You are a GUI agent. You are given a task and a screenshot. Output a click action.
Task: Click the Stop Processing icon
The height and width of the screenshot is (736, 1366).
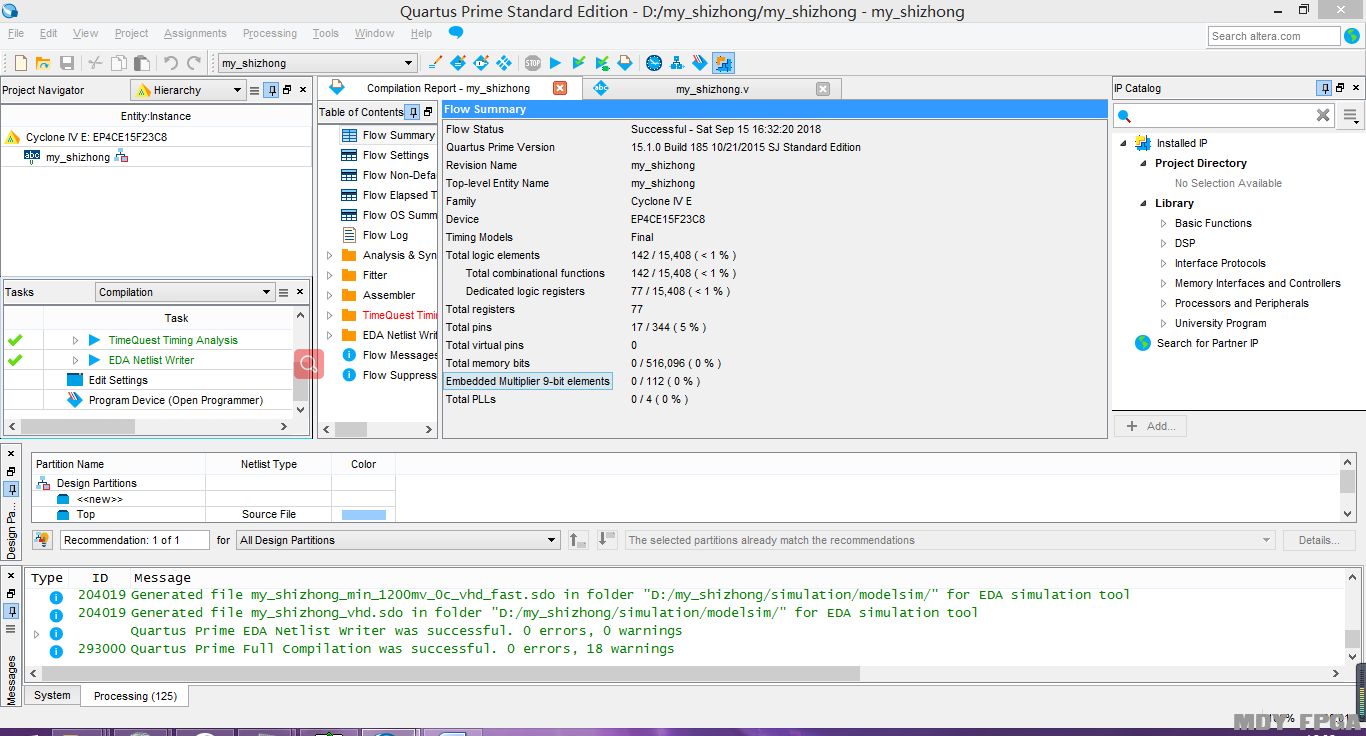pos(533,63)
